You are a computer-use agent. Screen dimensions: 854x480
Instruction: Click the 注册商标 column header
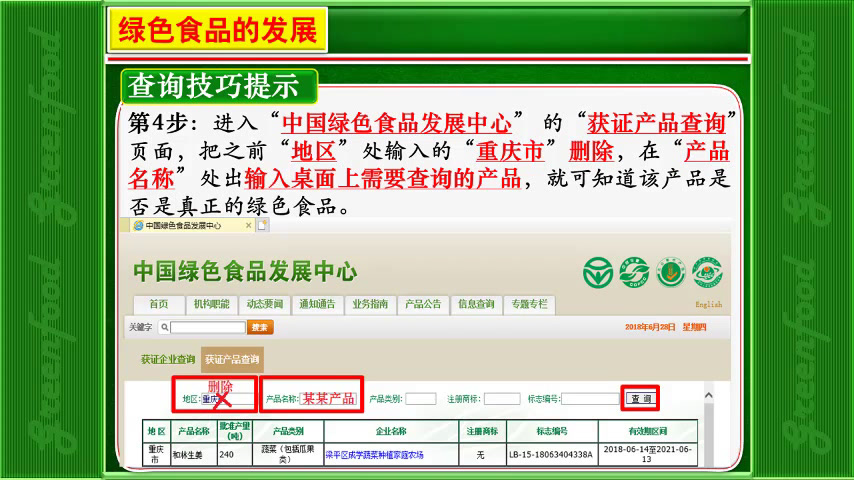[483, 431]
